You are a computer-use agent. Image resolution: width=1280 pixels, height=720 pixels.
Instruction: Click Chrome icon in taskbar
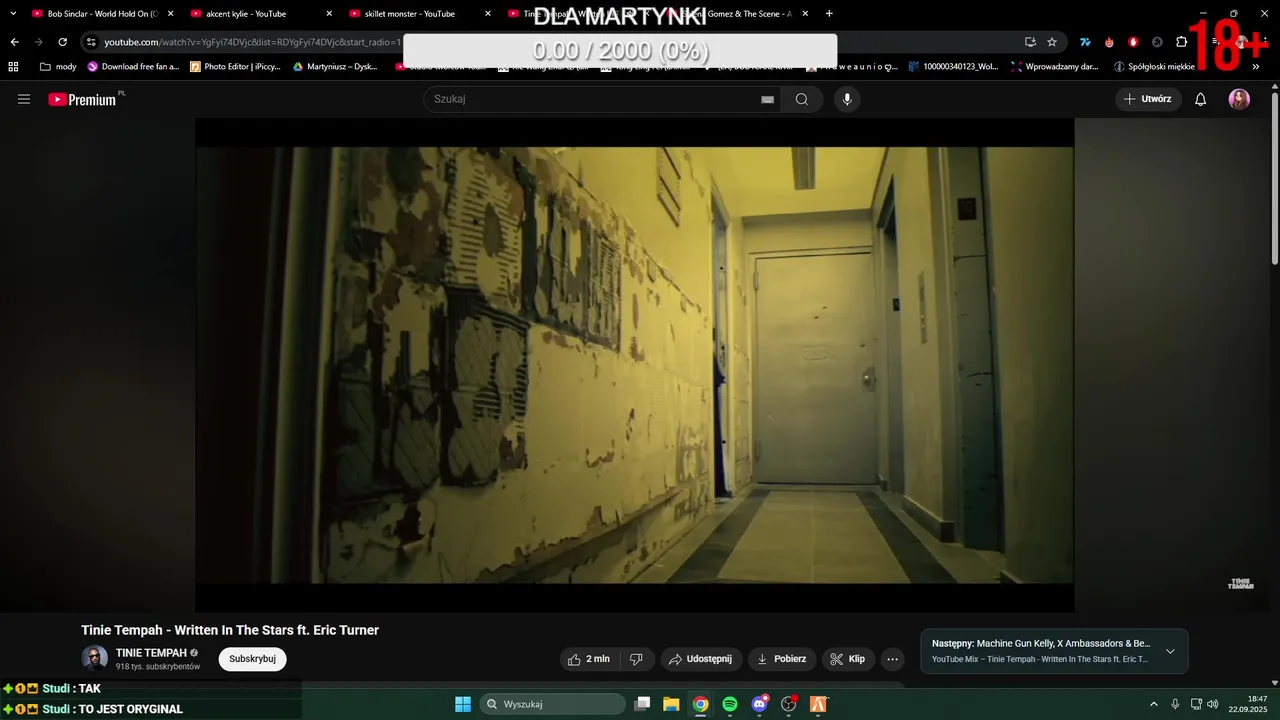(701, 704)
